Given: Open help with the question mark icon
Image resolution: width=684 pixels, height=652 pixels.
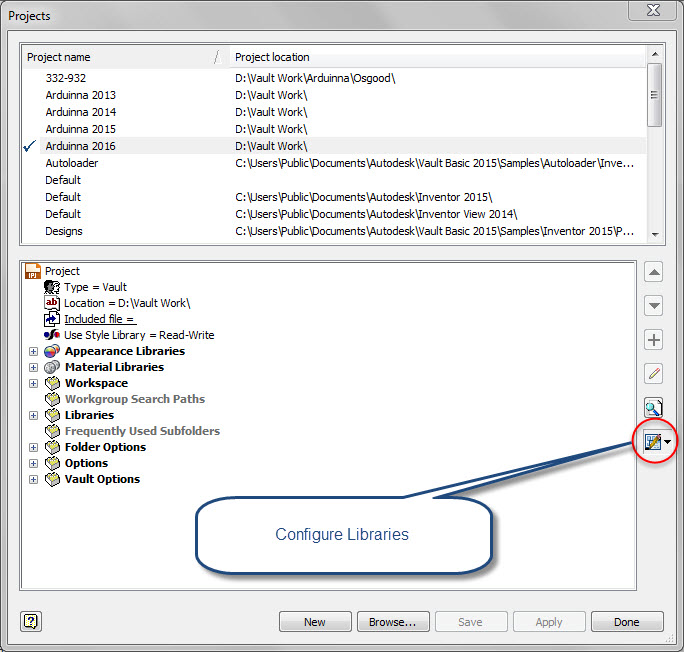Looking at the screenshot, I should tap(31, 621).
